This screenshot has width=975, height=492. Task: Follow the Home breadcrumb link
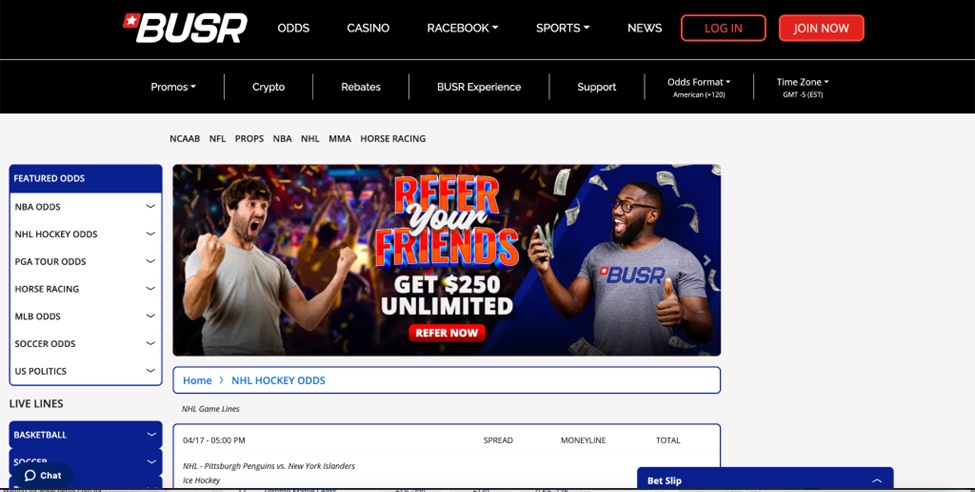(197, 380)
